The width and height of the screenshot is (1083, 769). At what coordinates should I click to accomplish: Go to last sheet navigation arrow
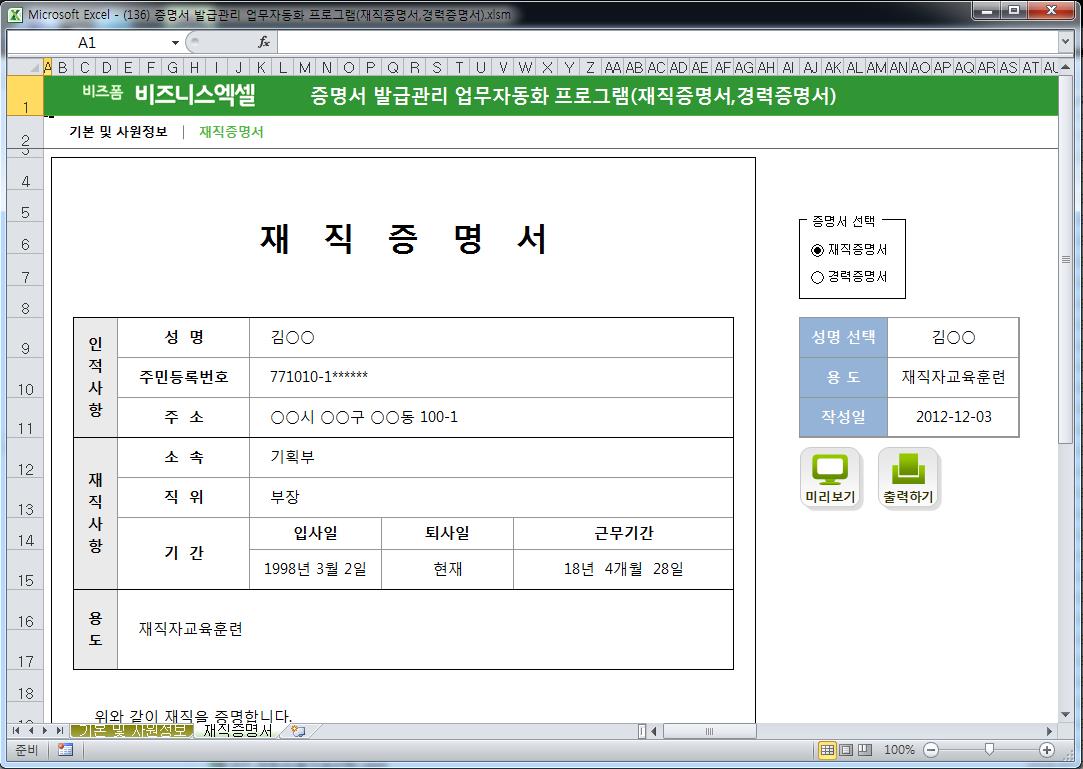(59, 730)
